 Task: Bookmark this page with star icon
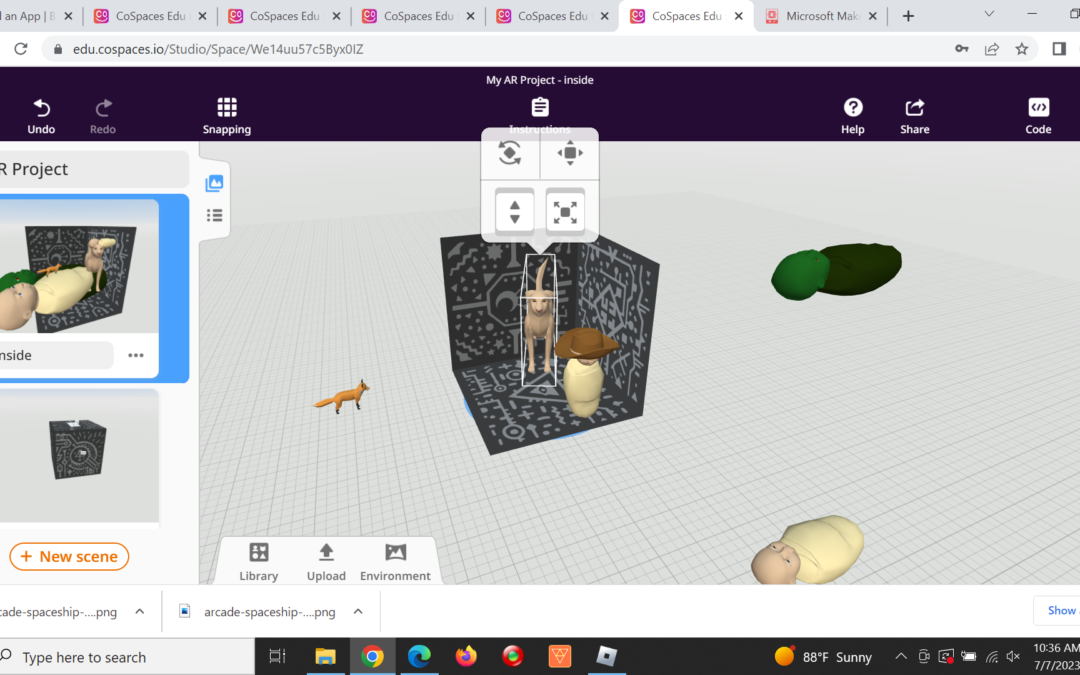(1021, 49)
